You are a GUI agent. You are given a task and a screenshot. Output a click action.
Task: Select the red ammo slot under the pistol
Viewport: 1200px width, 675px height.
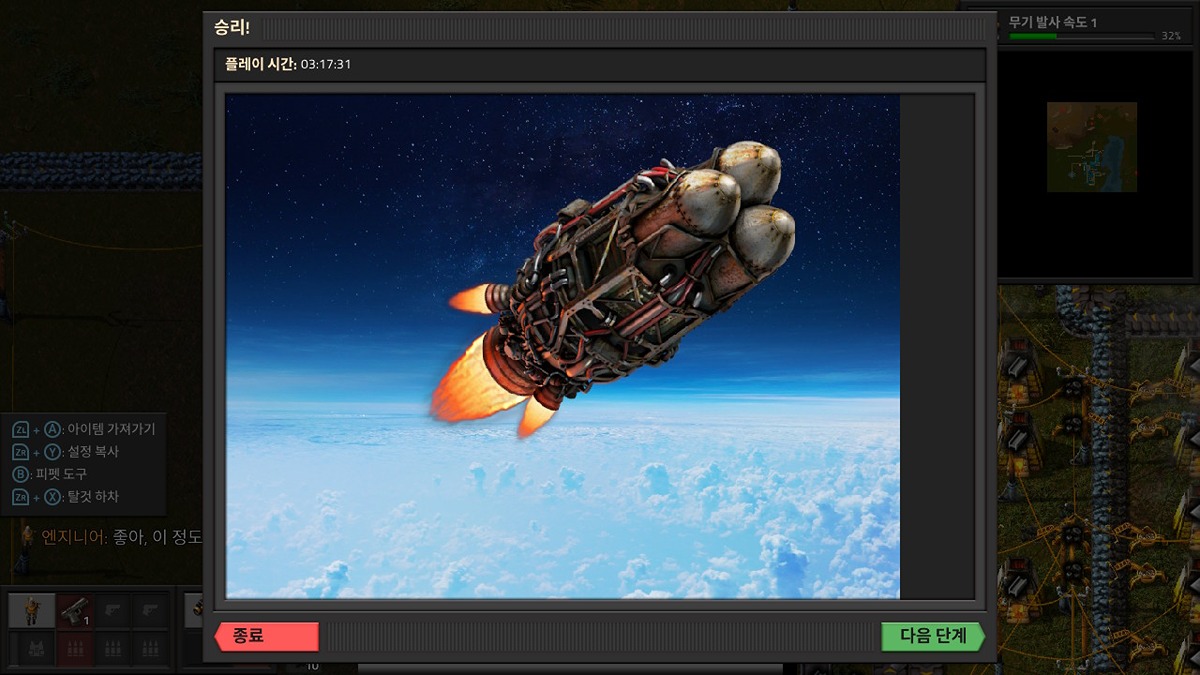(74, 648)
